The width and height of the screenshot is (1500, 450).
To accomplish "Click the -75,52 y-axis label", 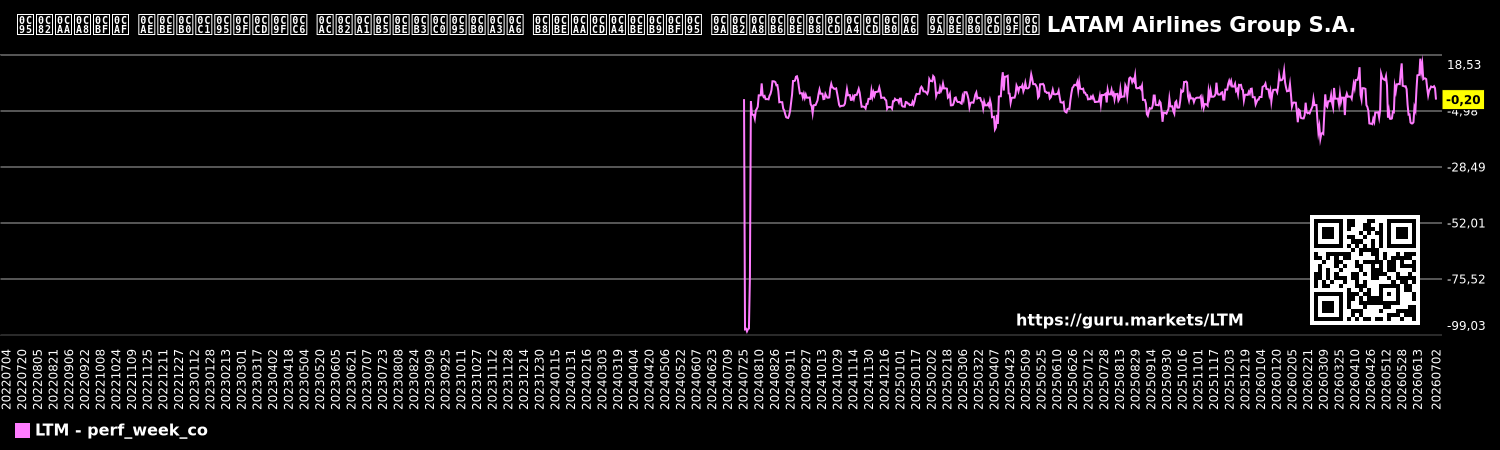I will [1465, 279].
